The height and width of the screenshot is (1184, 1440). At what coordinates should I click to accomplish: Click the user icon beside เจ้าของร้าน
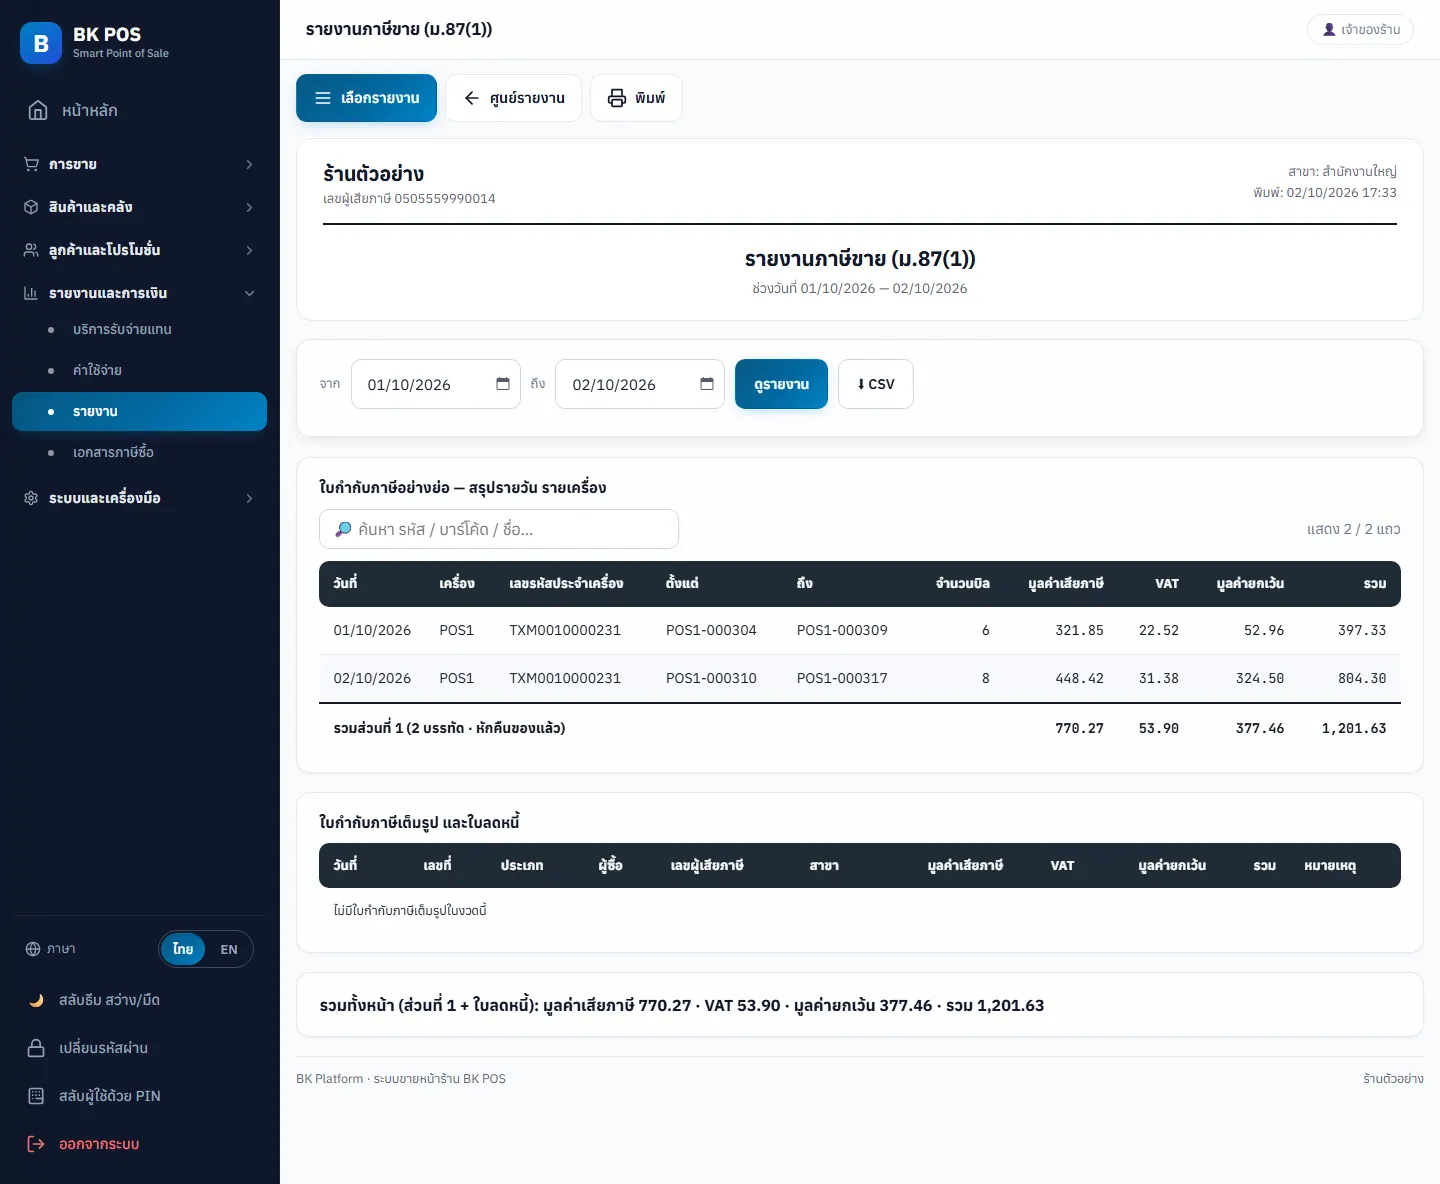[x=1329, y=30]
